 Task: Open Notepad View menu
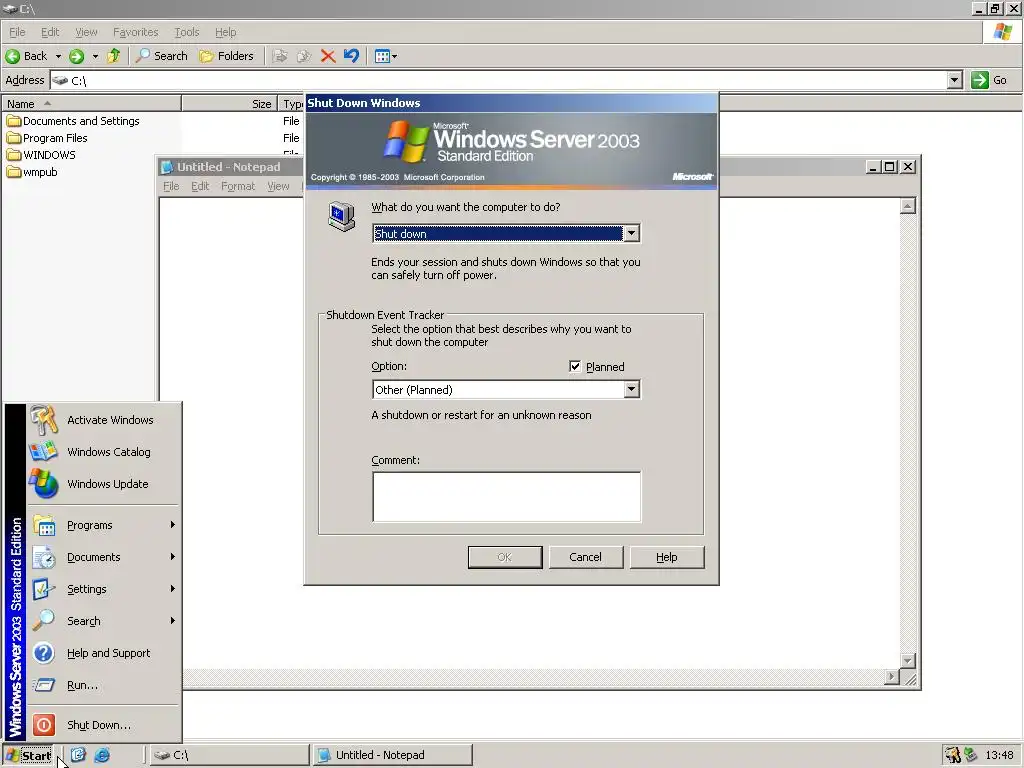point(278,186)
